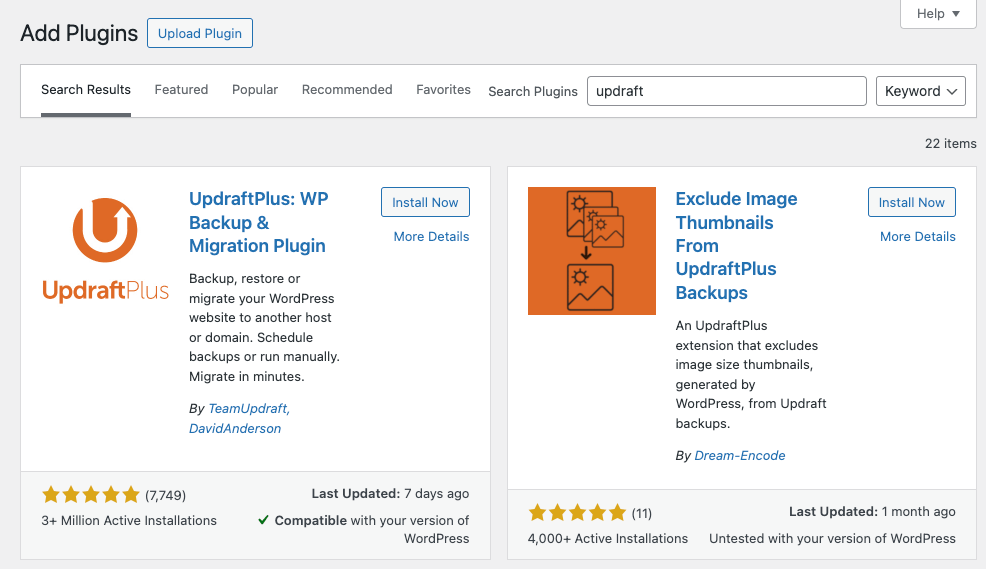The width and height of the screenshot is (986, 569).
Task: Click the '22 items' count text
Action: coord(950,143)
